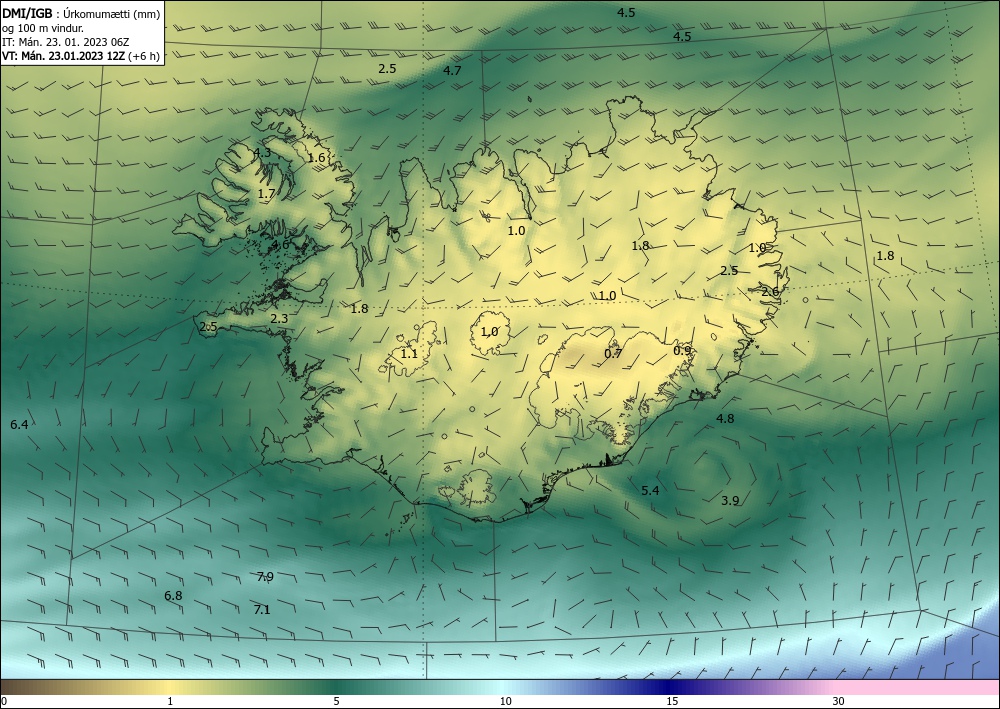This screenshot has width=1000, height=709.
Task: Click the 4.7 precipitable water value
Action: [452, 71]
